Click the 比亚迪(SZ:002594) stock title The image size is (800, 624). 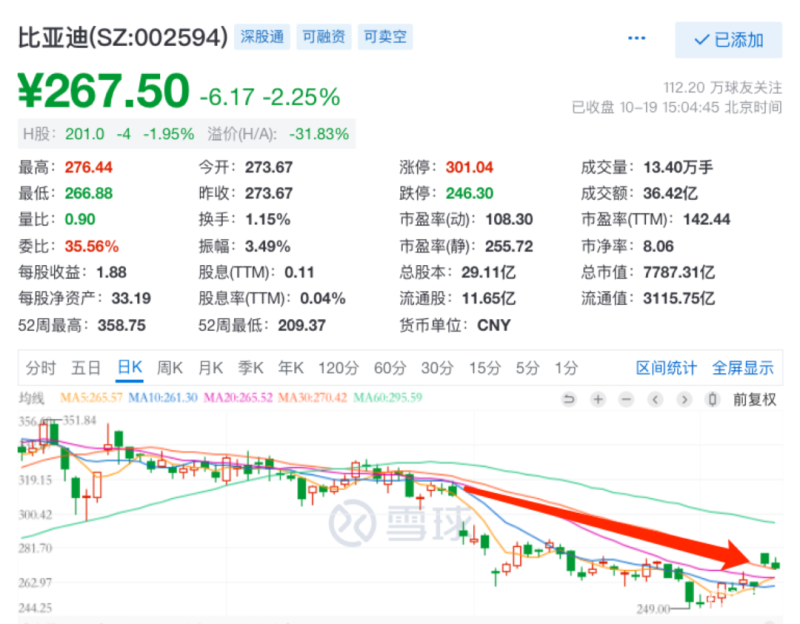pyautogui.click(x=123, y=37)
